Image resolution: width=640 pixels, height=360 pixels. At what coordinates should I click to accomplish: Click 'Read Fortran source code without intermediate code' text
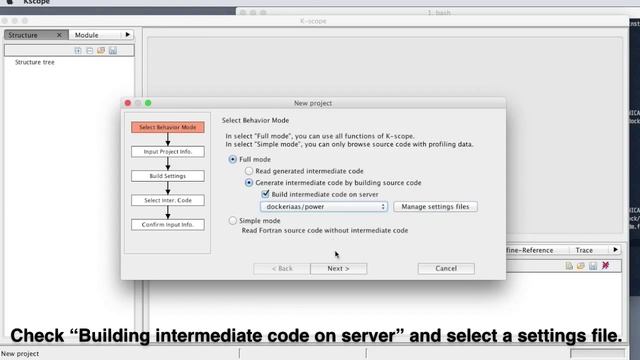pyautogui.click(x=325, y=231)
